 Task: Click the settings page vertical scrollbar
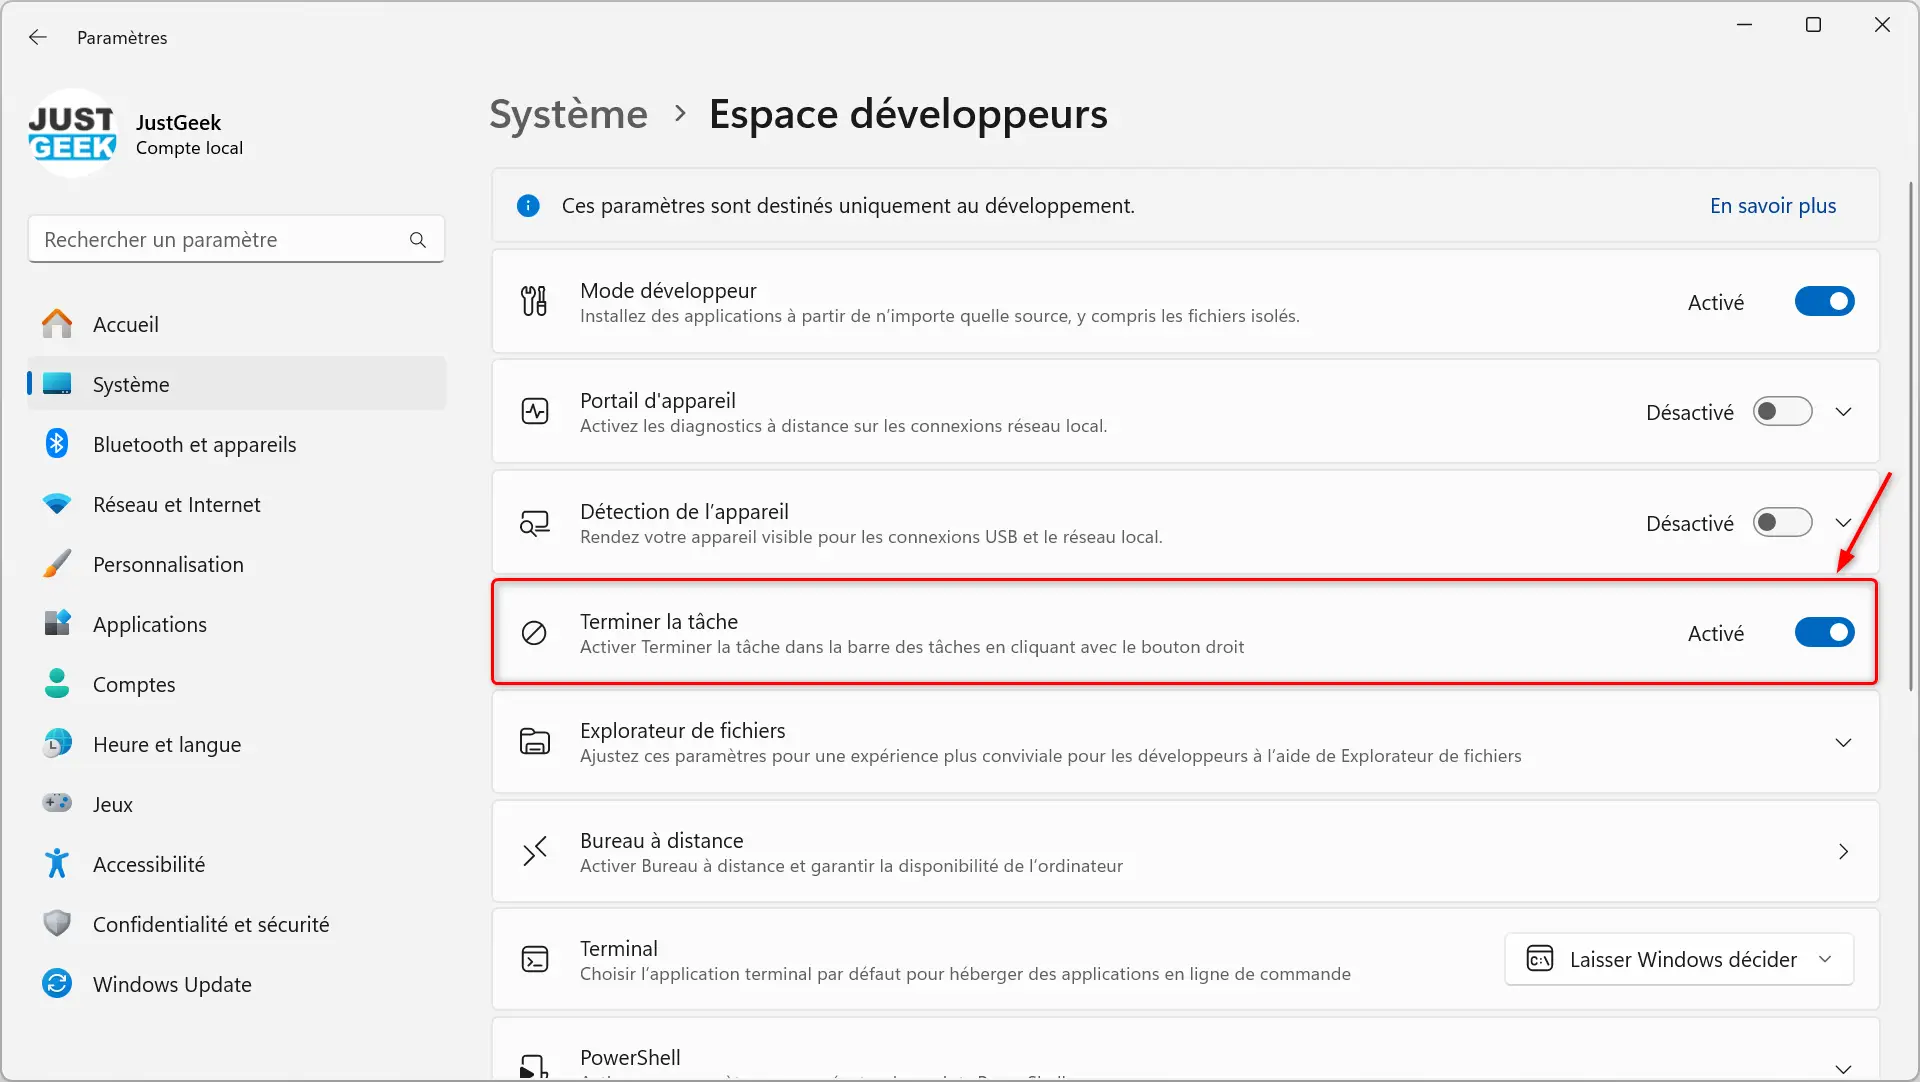coord(1910,436)
